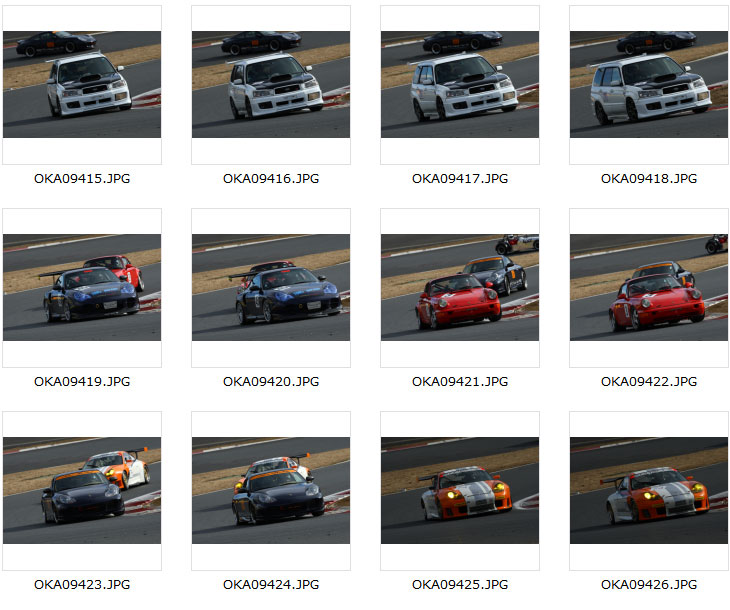
Task: Click the file name OKA09426.JPG
Action: (x=649, y=585)
